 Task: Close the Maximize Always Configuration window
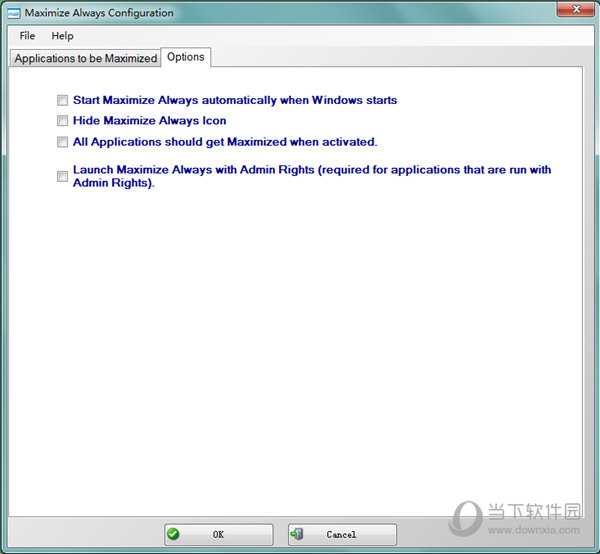point(576,9)
